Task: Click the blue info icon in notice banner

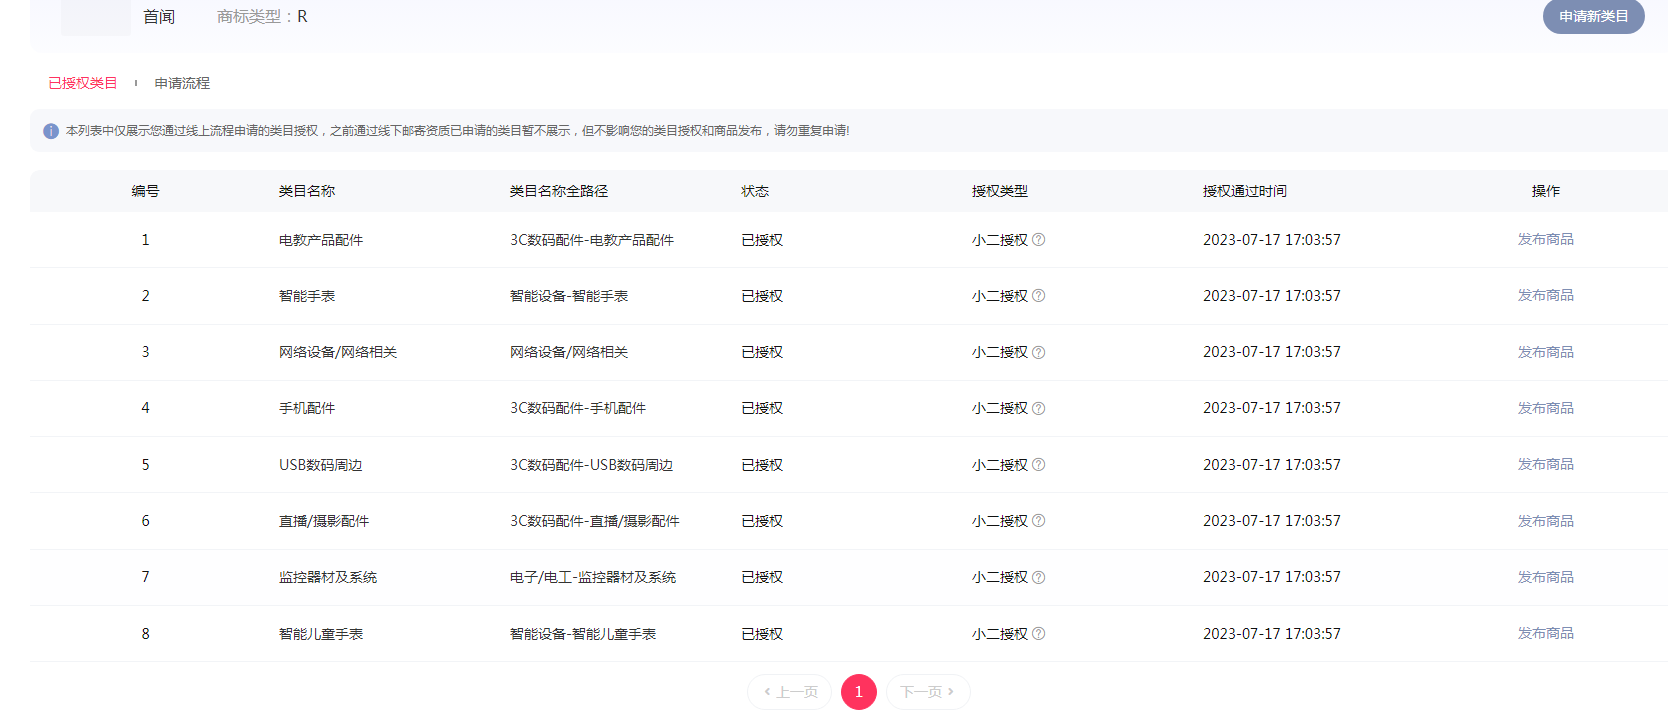Action: coord(51,131)
